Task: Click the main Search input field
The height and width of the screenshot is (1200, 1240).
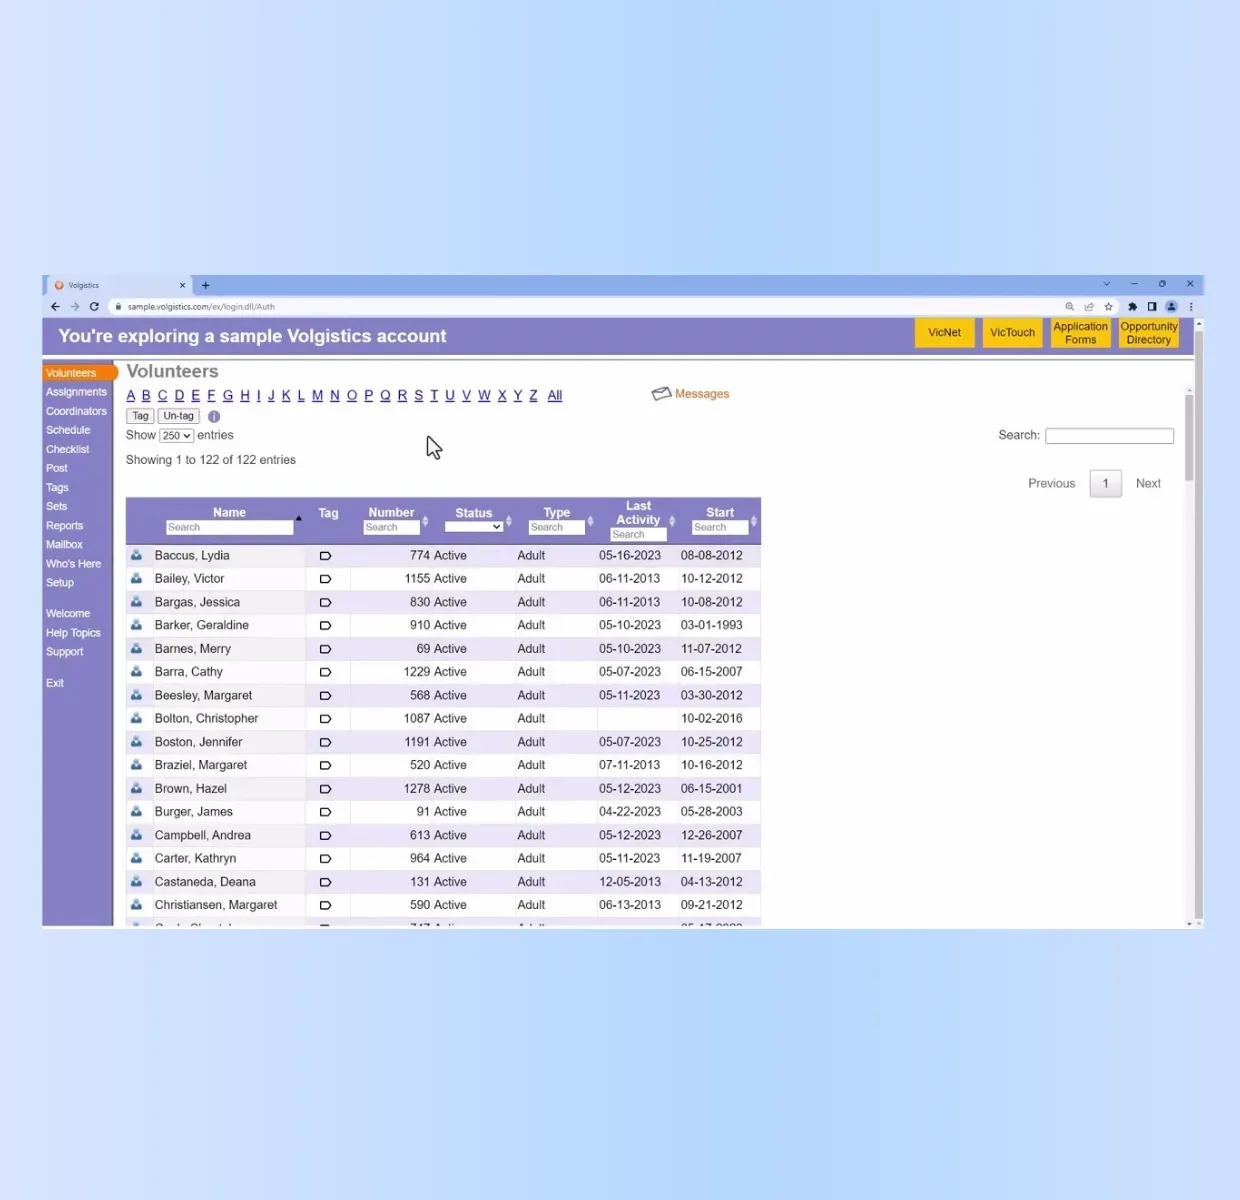Action: [x=1109, y=436]
